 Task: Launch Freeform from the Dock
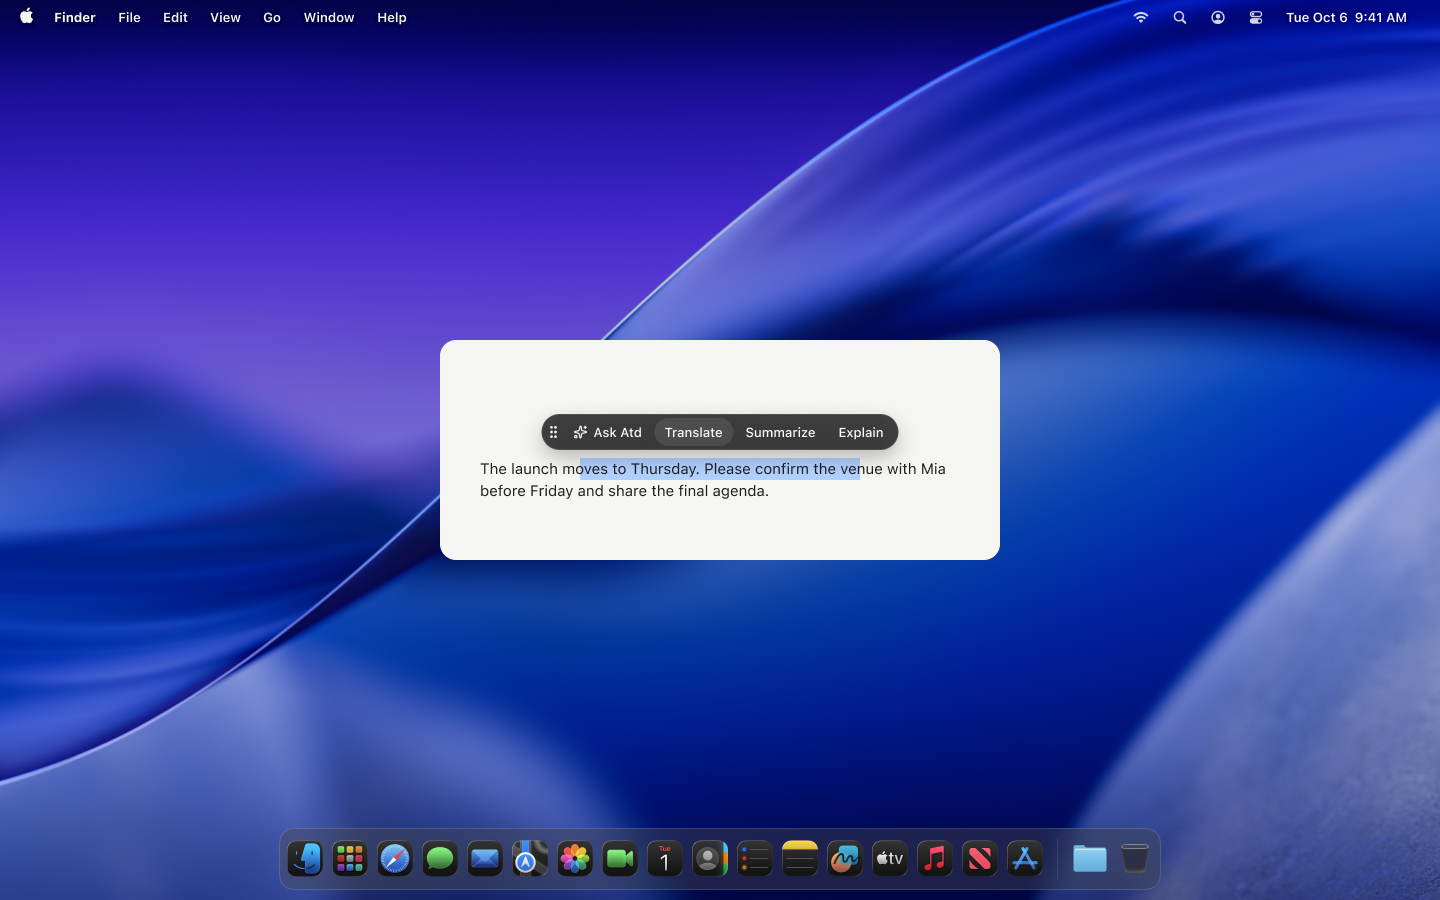point(845,859)
